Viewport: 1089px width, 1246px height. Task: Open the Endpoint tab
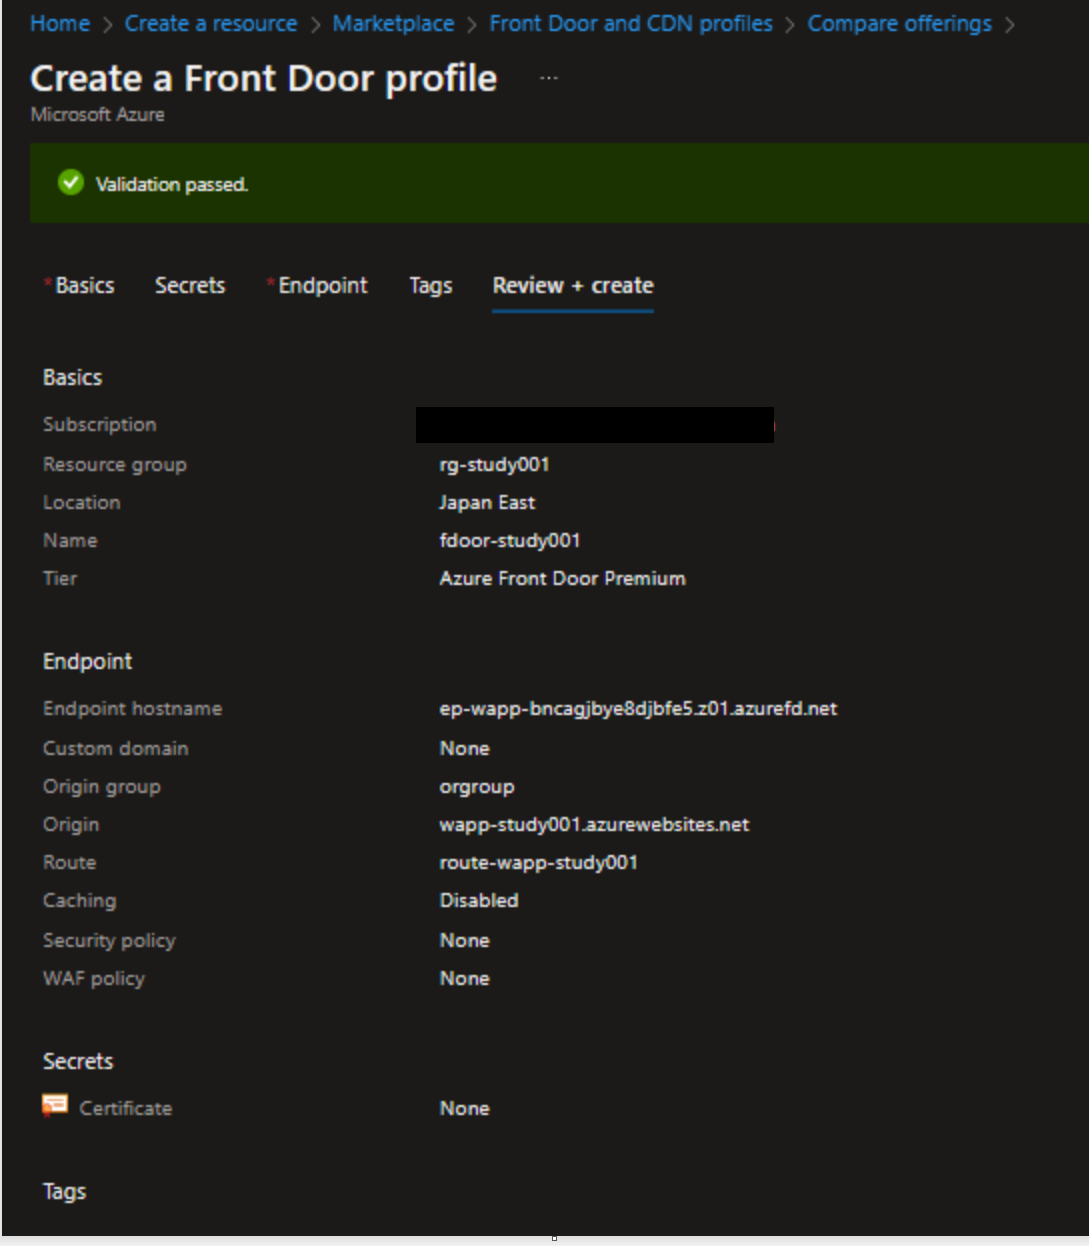pos(323,286)
